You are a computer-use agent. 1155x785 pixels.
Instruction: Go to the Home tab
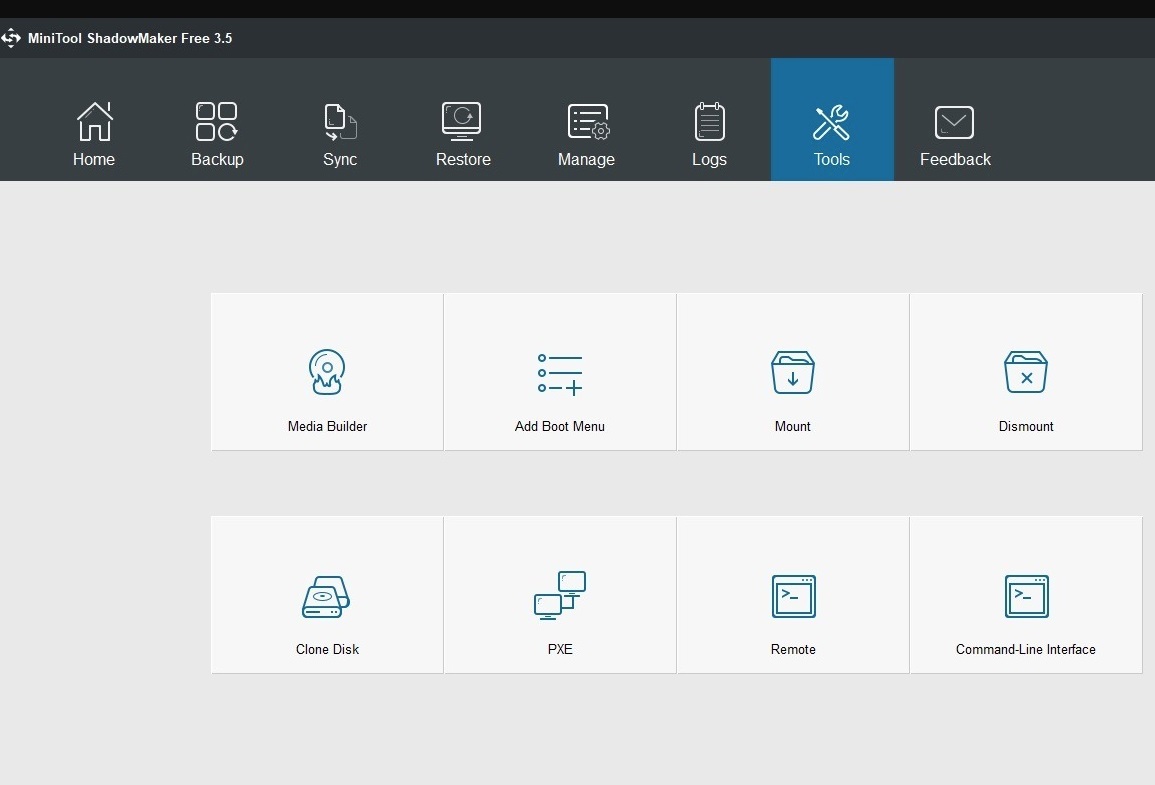94,133
